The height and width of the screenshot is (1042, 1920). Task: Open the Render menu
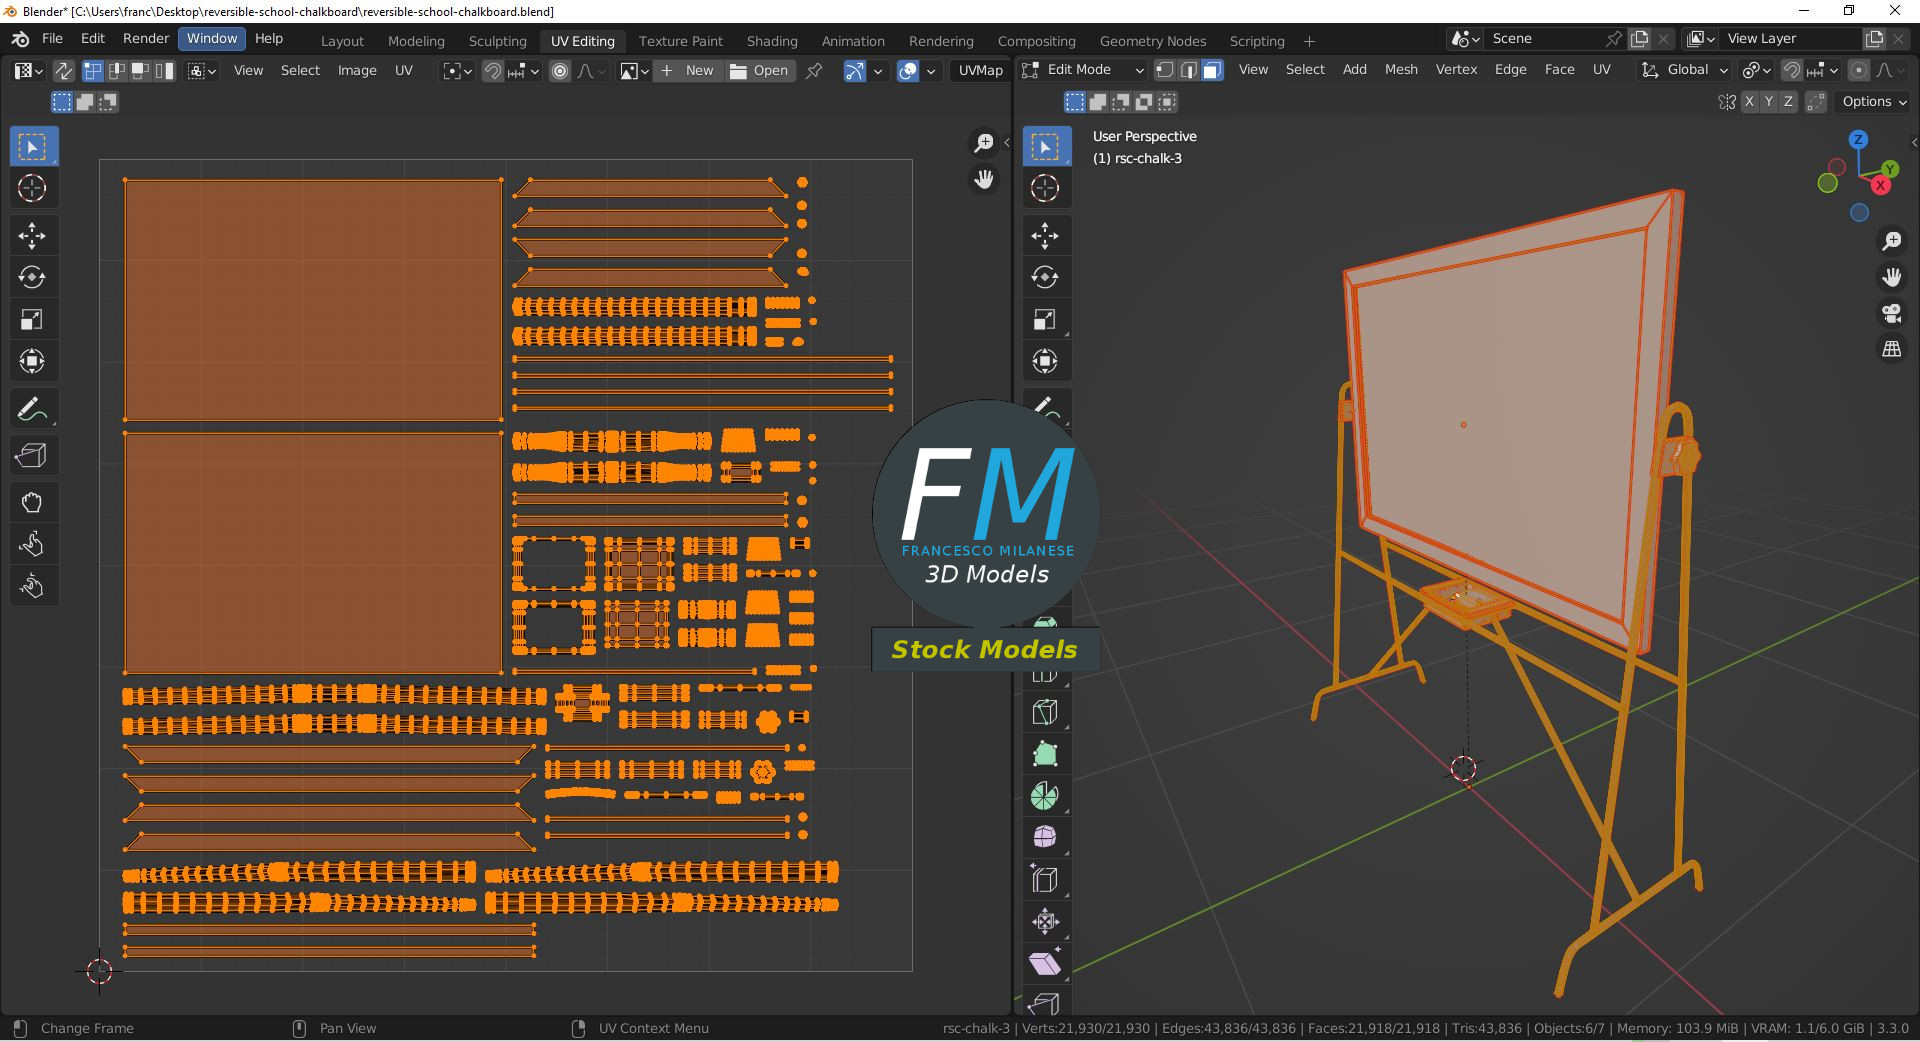click(146, 38)
